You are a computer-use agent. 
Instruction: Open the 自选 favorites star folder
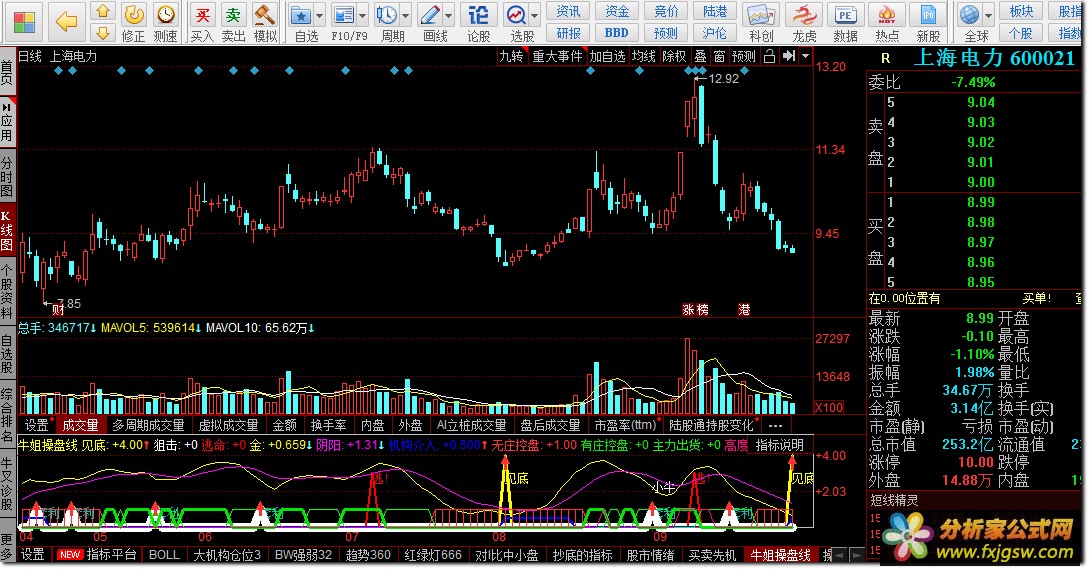(301, 15)
